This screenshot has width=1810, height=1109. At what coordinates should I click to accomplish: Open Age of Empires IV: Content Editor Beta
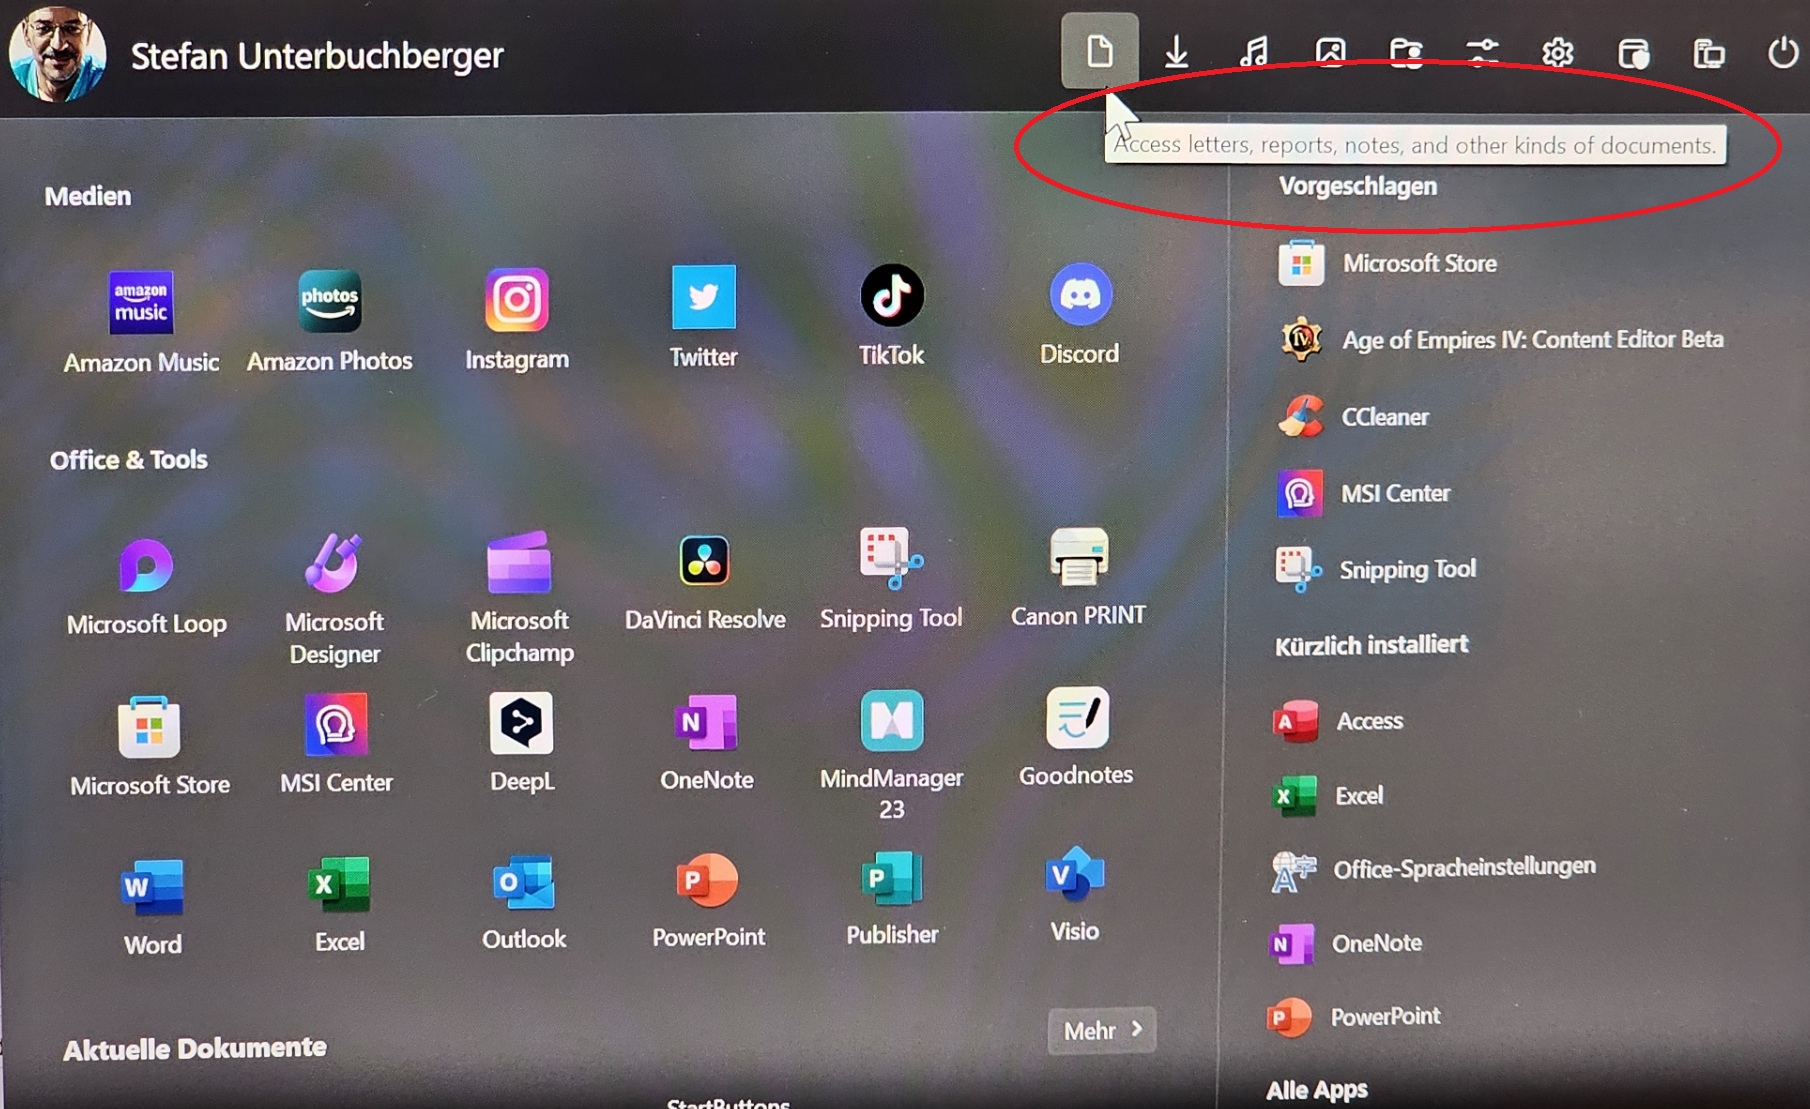[1501, 340]
